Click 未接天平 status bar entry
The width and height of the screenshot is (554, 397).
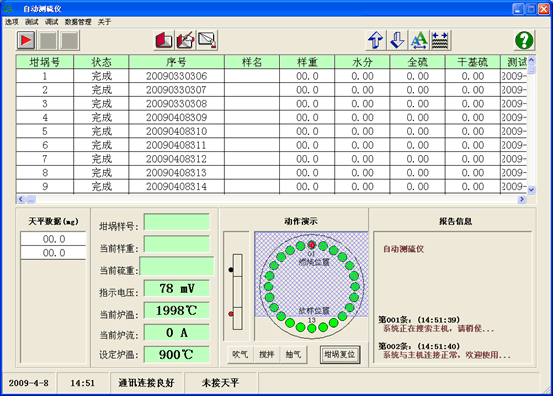point(221,383)
